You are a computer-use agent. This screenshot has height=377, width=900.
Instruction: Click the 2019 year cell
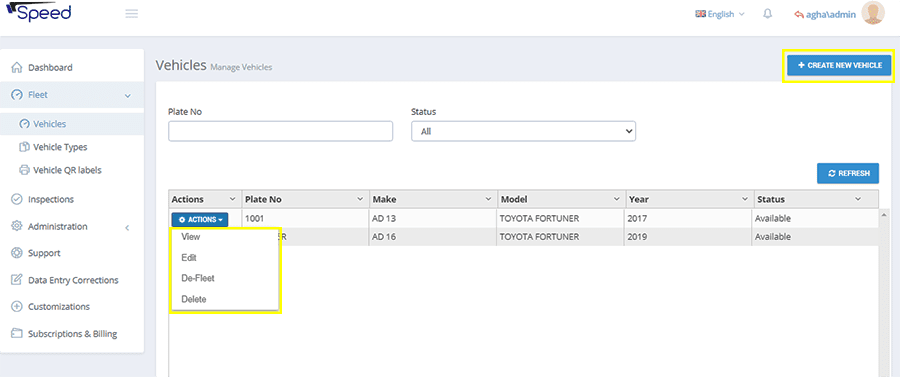[688, 236]
